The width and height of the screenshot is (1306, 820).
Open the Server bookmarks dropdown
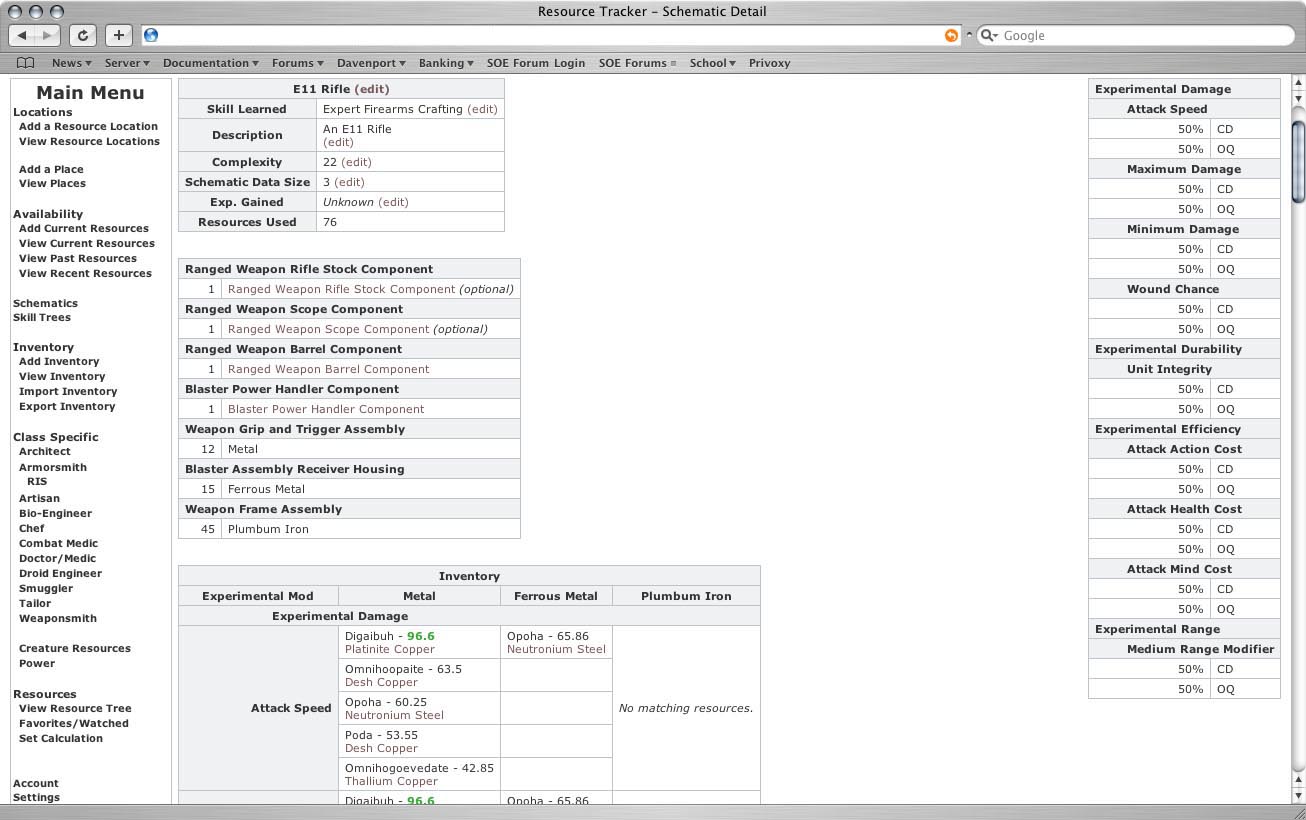coord(127,63)
